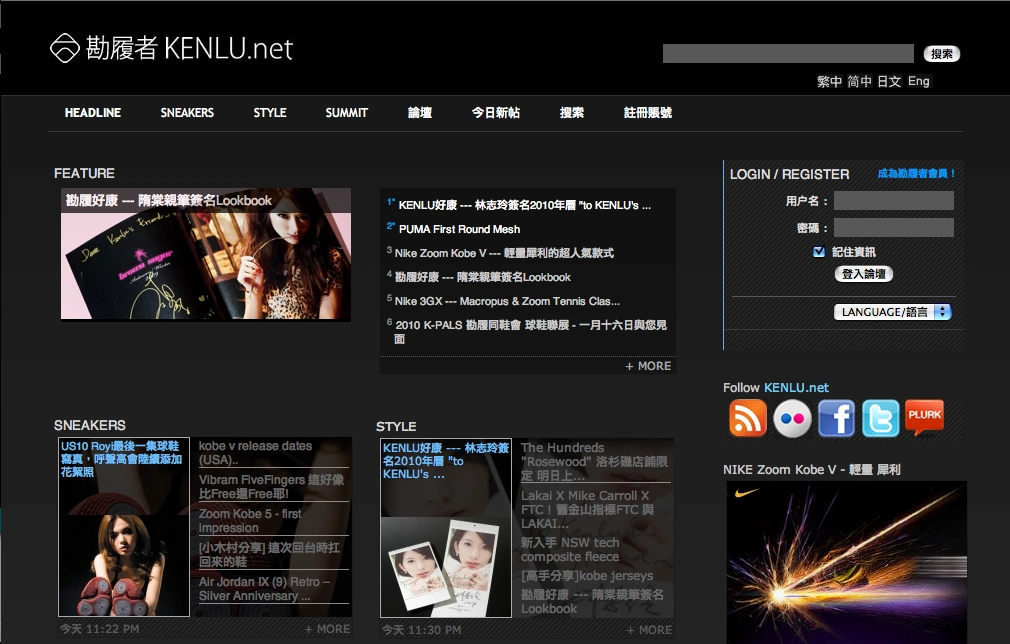Click the 密碼 password field
The image size is (1010, 644).
tap(894, 227)
